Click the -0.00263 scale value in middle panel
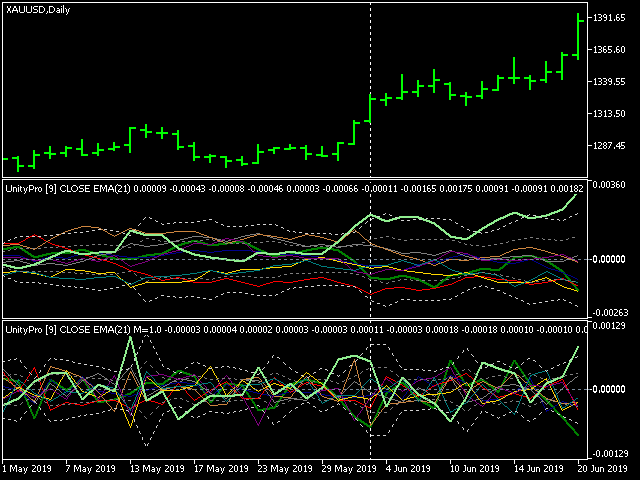The width and height of the screenshot is (640, 480). (x=608, y=313)
